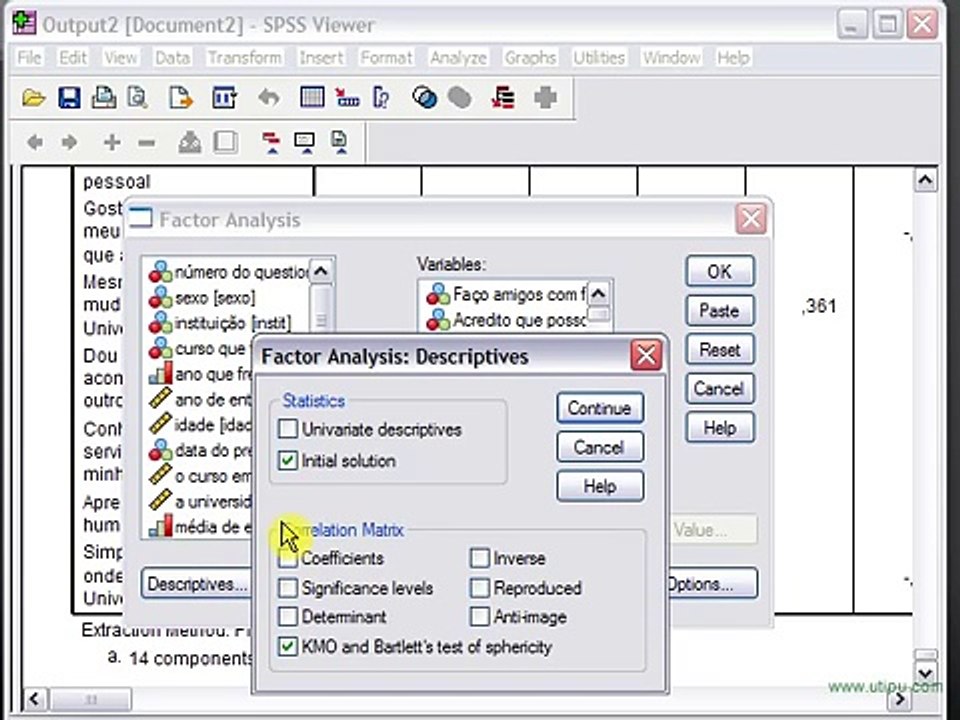
Task: Print the output with printer icon
Action: tap(103, 98)
